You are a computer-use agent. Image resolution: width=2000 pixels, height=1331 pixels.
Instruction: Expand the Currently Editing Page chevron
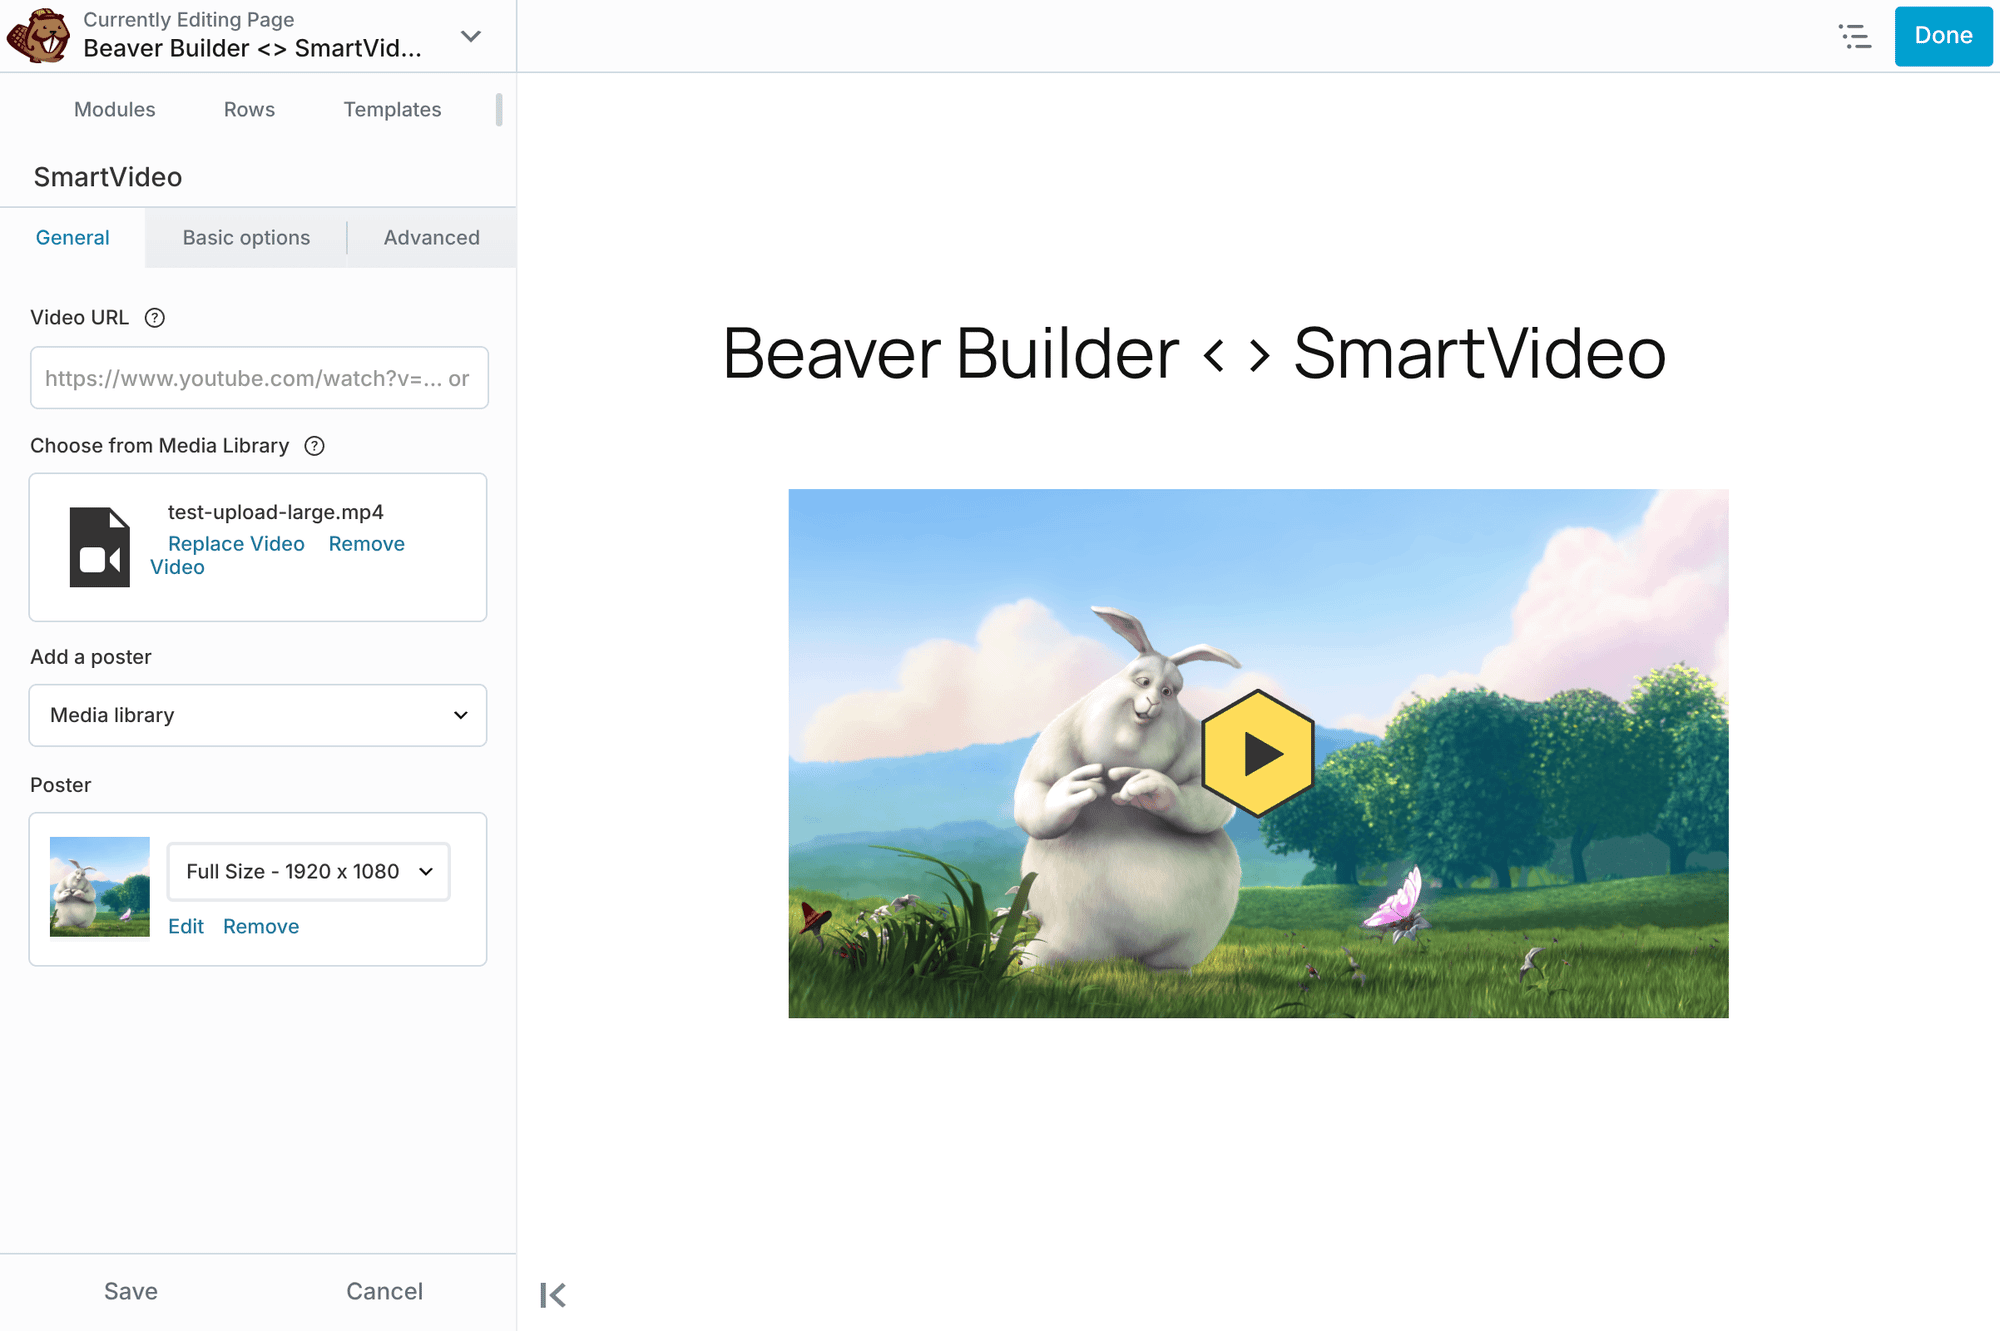point(470,35)
